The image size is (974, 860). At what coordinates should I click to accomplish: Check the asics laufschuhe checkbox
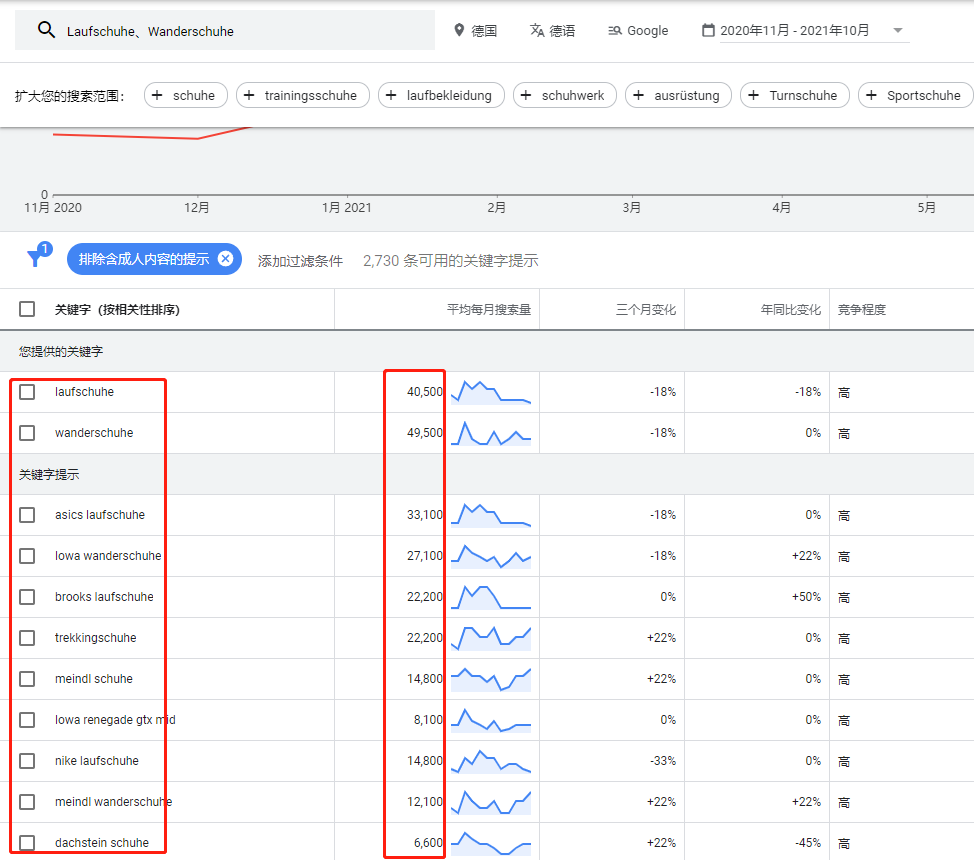[x=27, y=515]
